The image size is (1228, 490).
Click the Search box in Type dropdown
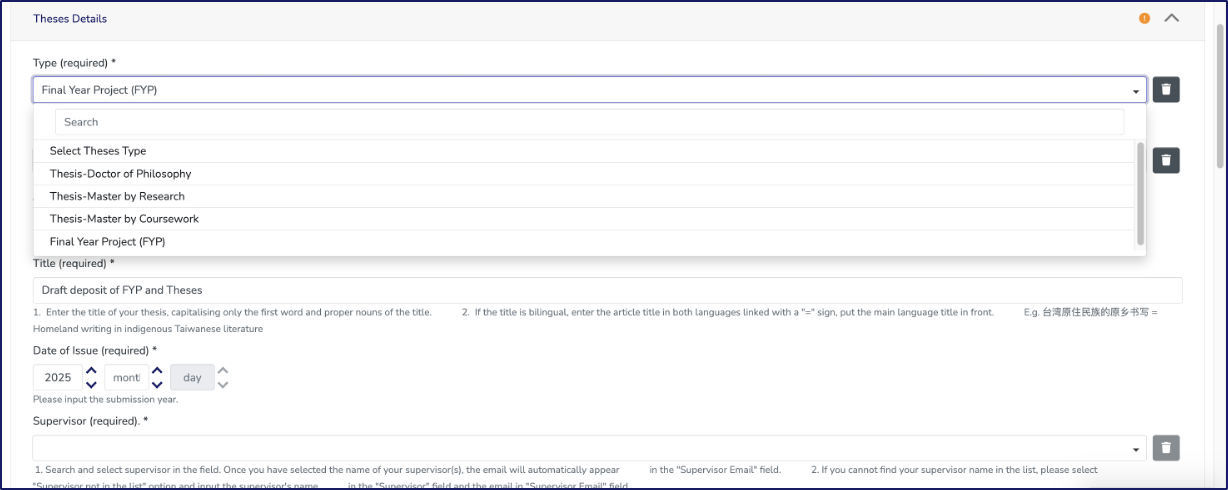click(589, 122)
